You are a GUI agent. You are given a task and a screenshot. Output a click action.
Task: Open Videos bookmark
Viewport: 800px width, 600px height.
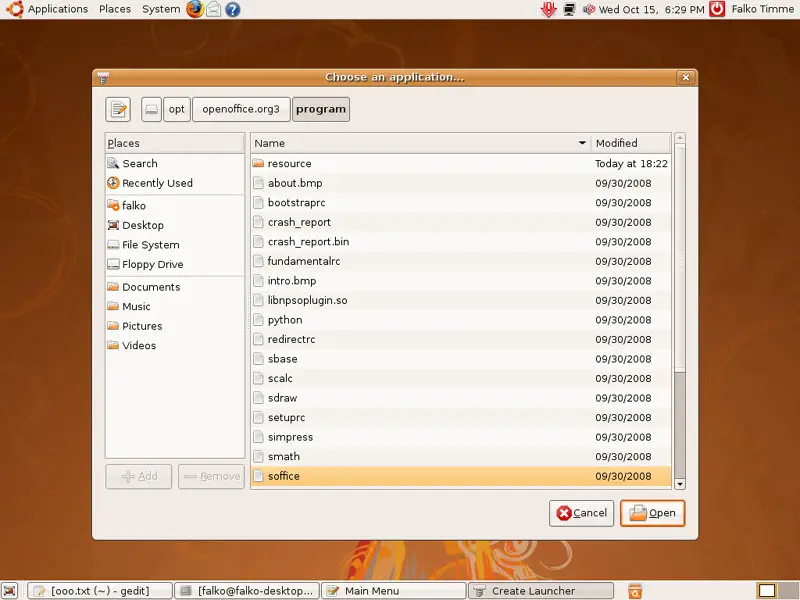(x=174, y=345)
